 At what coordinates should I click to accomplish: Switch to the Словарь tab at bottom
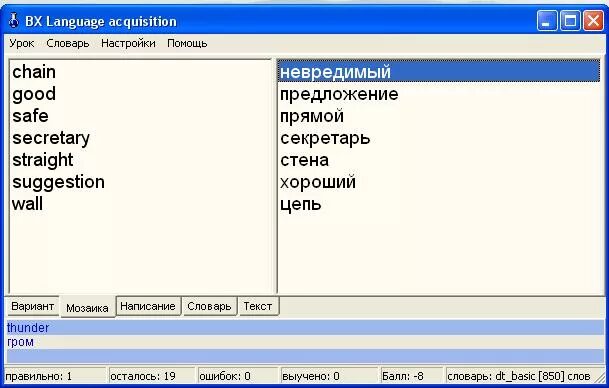pos(209,306)
